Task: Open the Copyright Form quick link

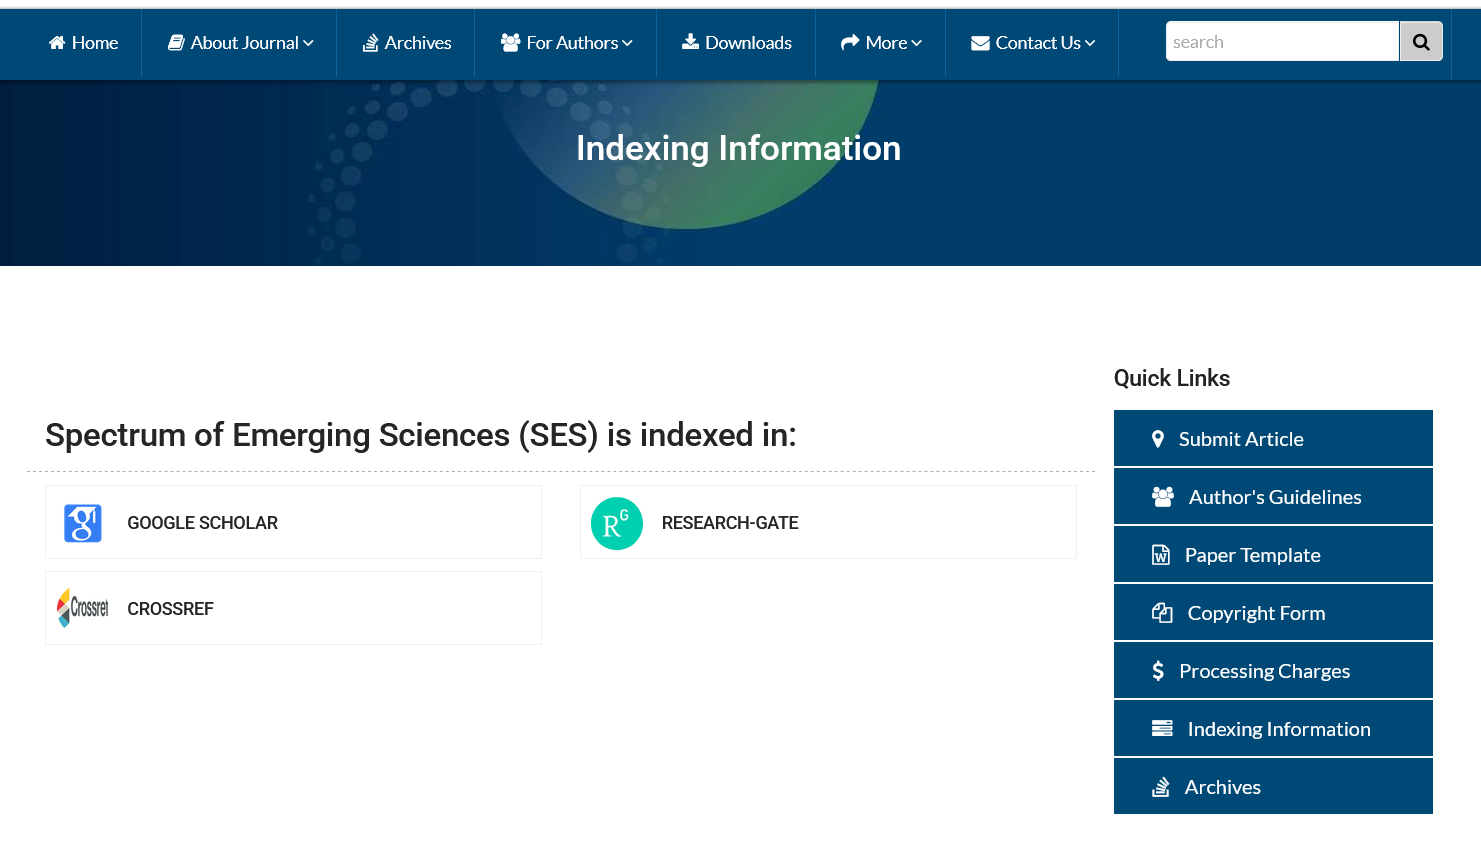Action: point(1273,612)
